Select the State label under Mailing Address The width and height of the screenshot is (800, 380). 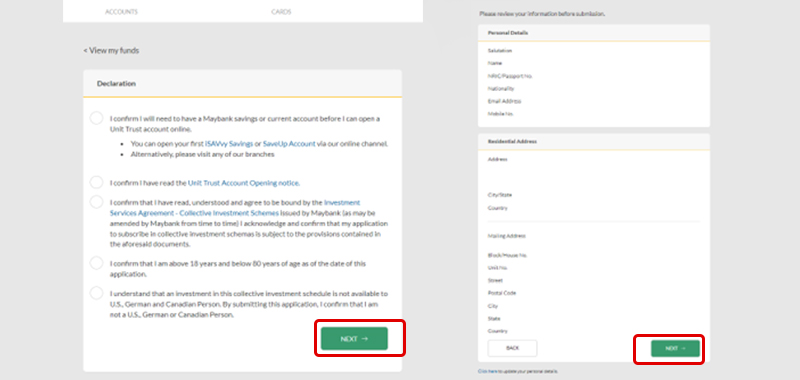click(x=493, y=318)
